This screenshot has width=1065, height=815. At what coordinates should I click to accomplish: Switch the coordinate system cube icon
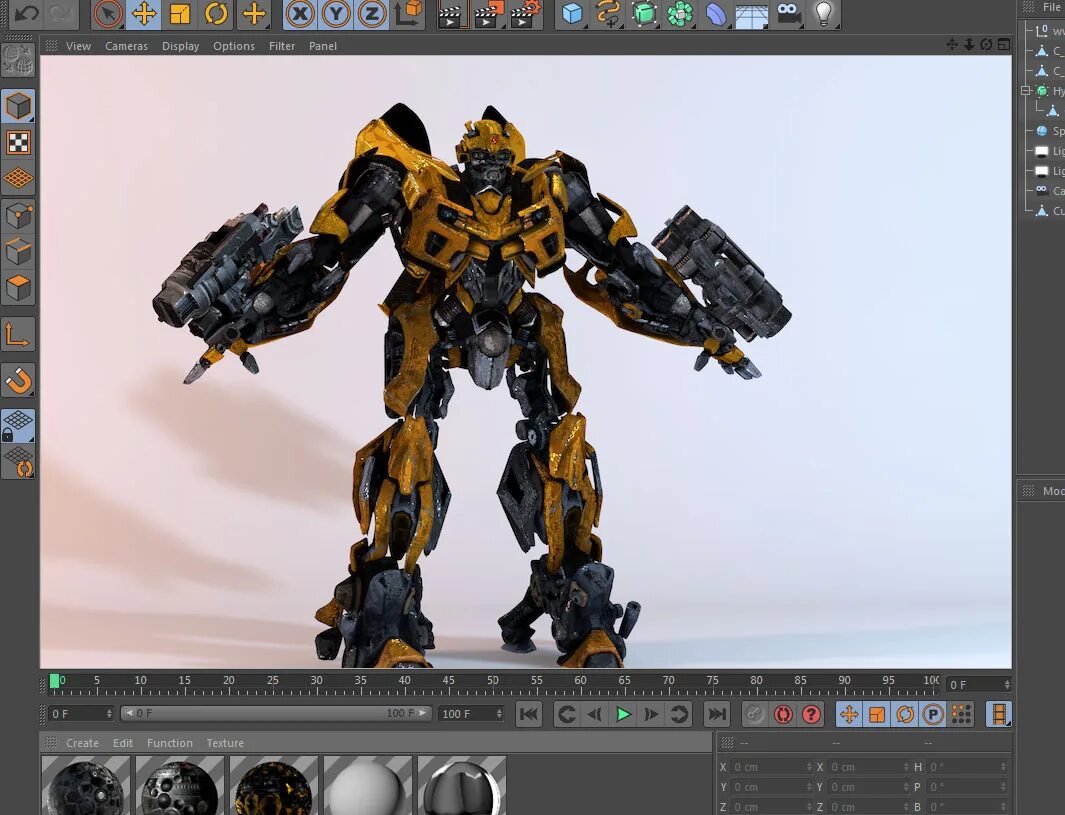(x=408, y=14)
